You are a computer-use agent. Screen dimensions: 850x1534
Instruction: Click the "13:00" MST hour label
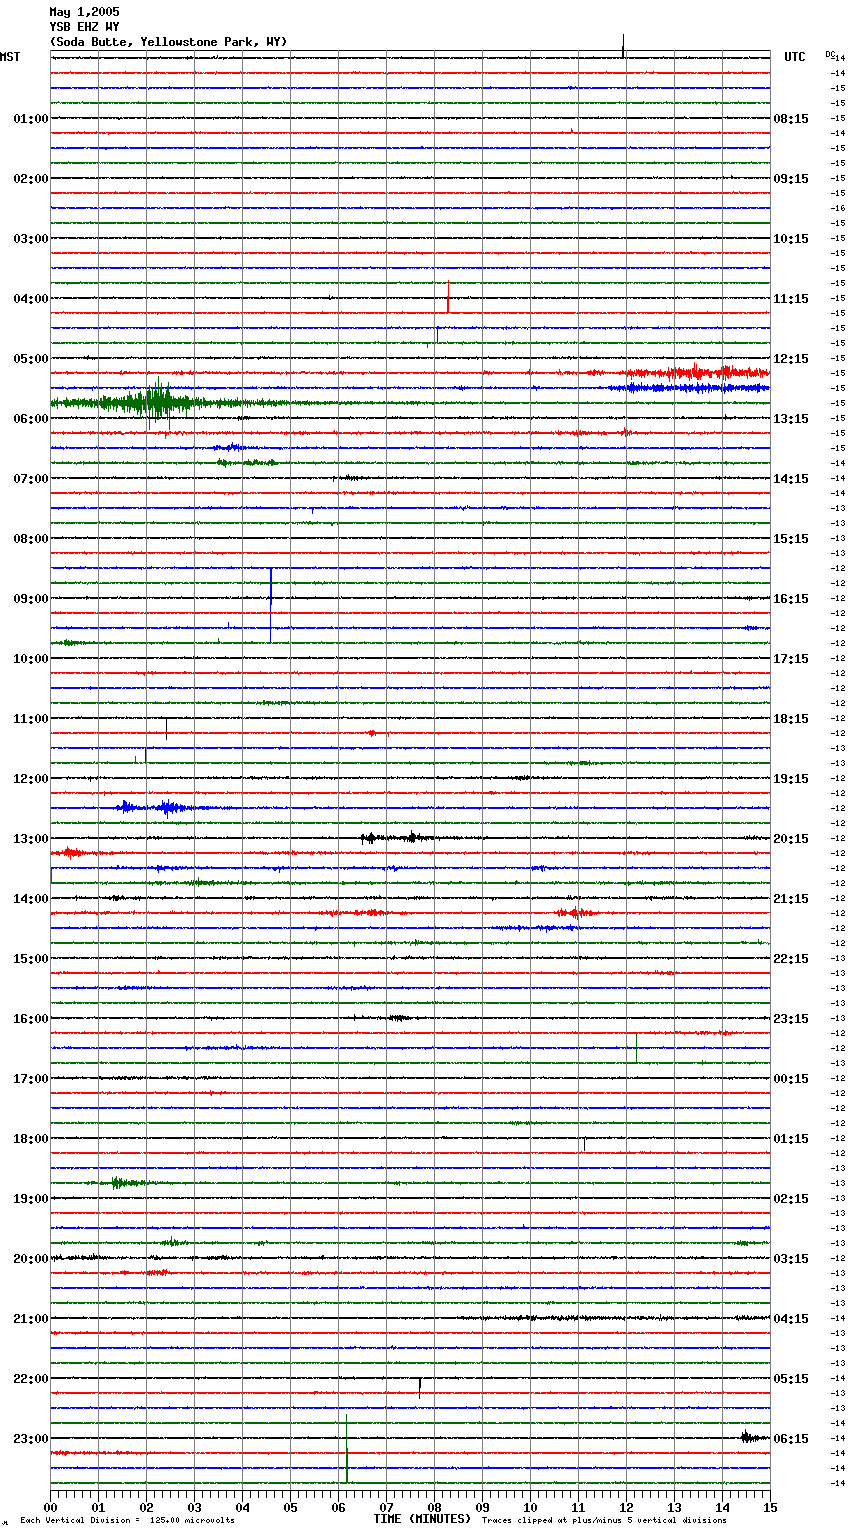pyautogui.click(x=31, y=839)
